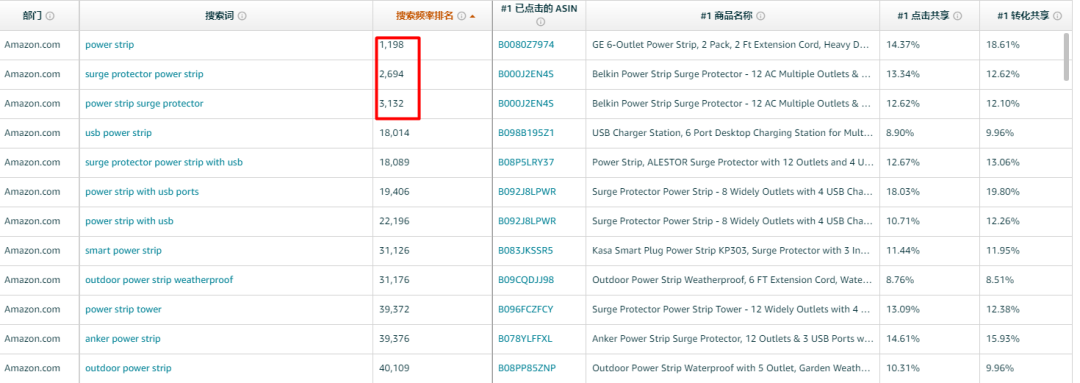The height and width of the screenshot is (383, 1080).
Task: Open the 'anker power strip' search term
Action: pos(123,339)
